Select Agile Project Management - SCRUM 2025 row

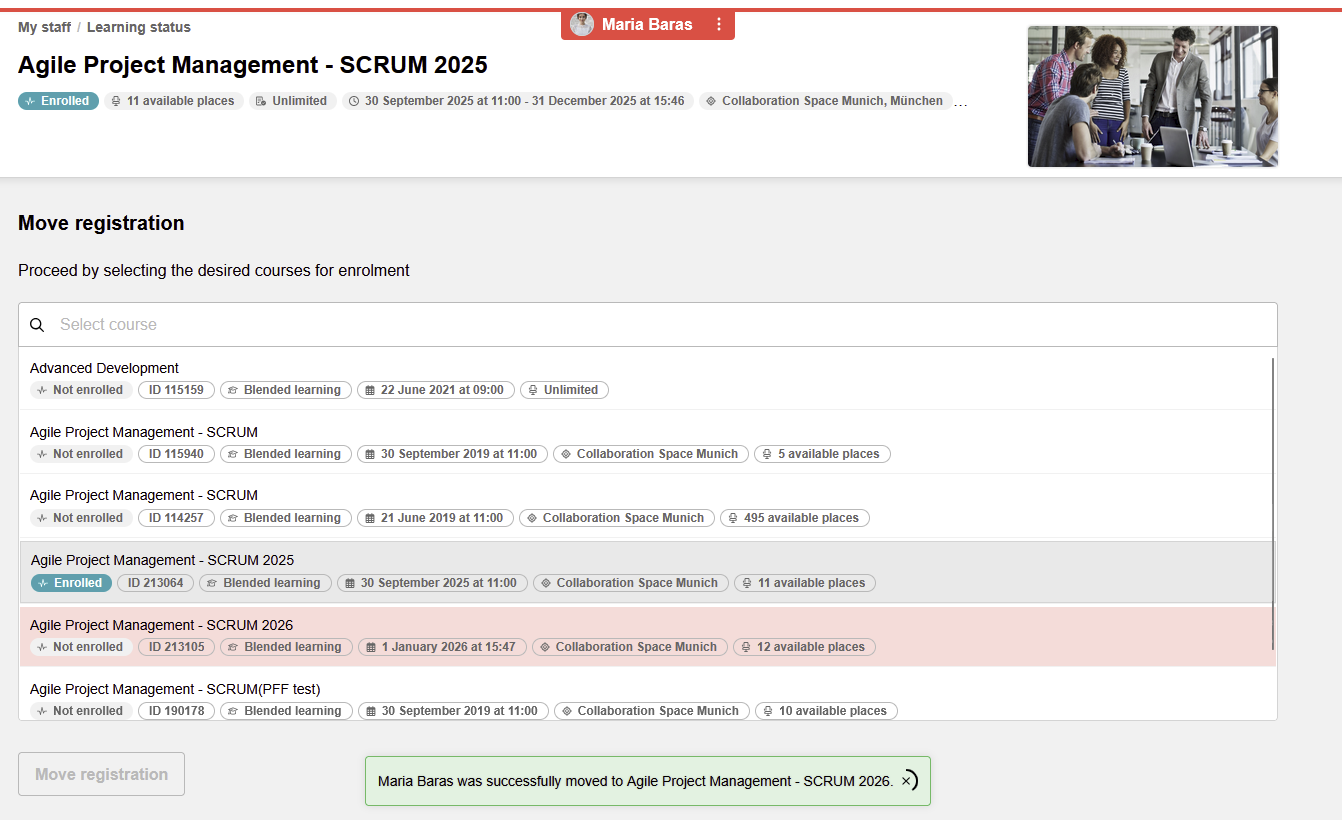pyautogui.click(x=162, y=560)
